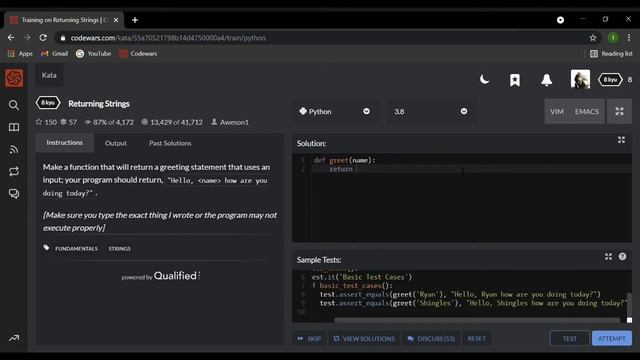This screenshot has width=640, height=360.
Task: Click the STRINGS tag
Action: tap(120, 249)
